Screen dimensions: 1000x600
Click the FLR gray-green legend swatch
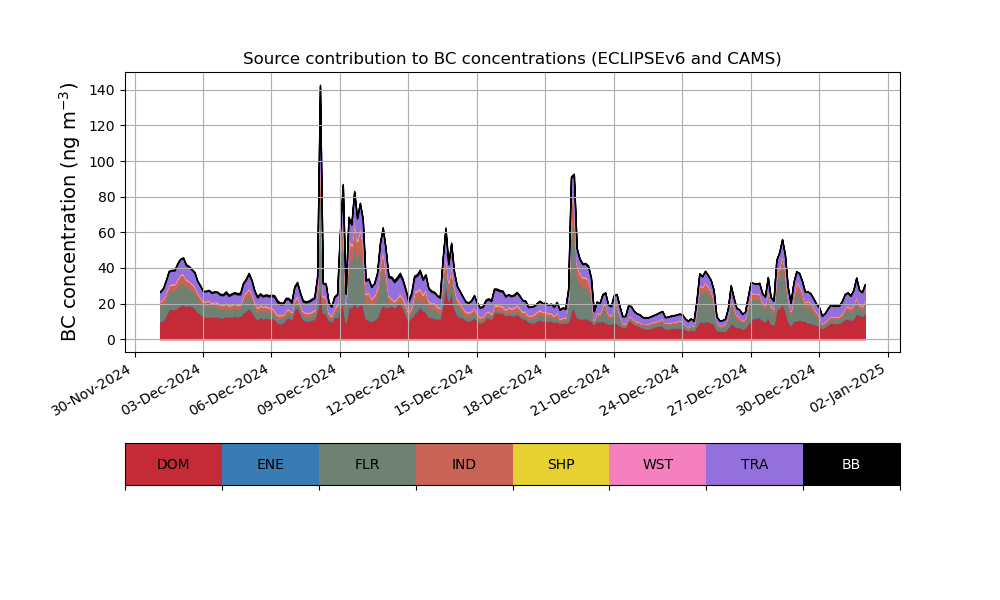tap(367, 465)
